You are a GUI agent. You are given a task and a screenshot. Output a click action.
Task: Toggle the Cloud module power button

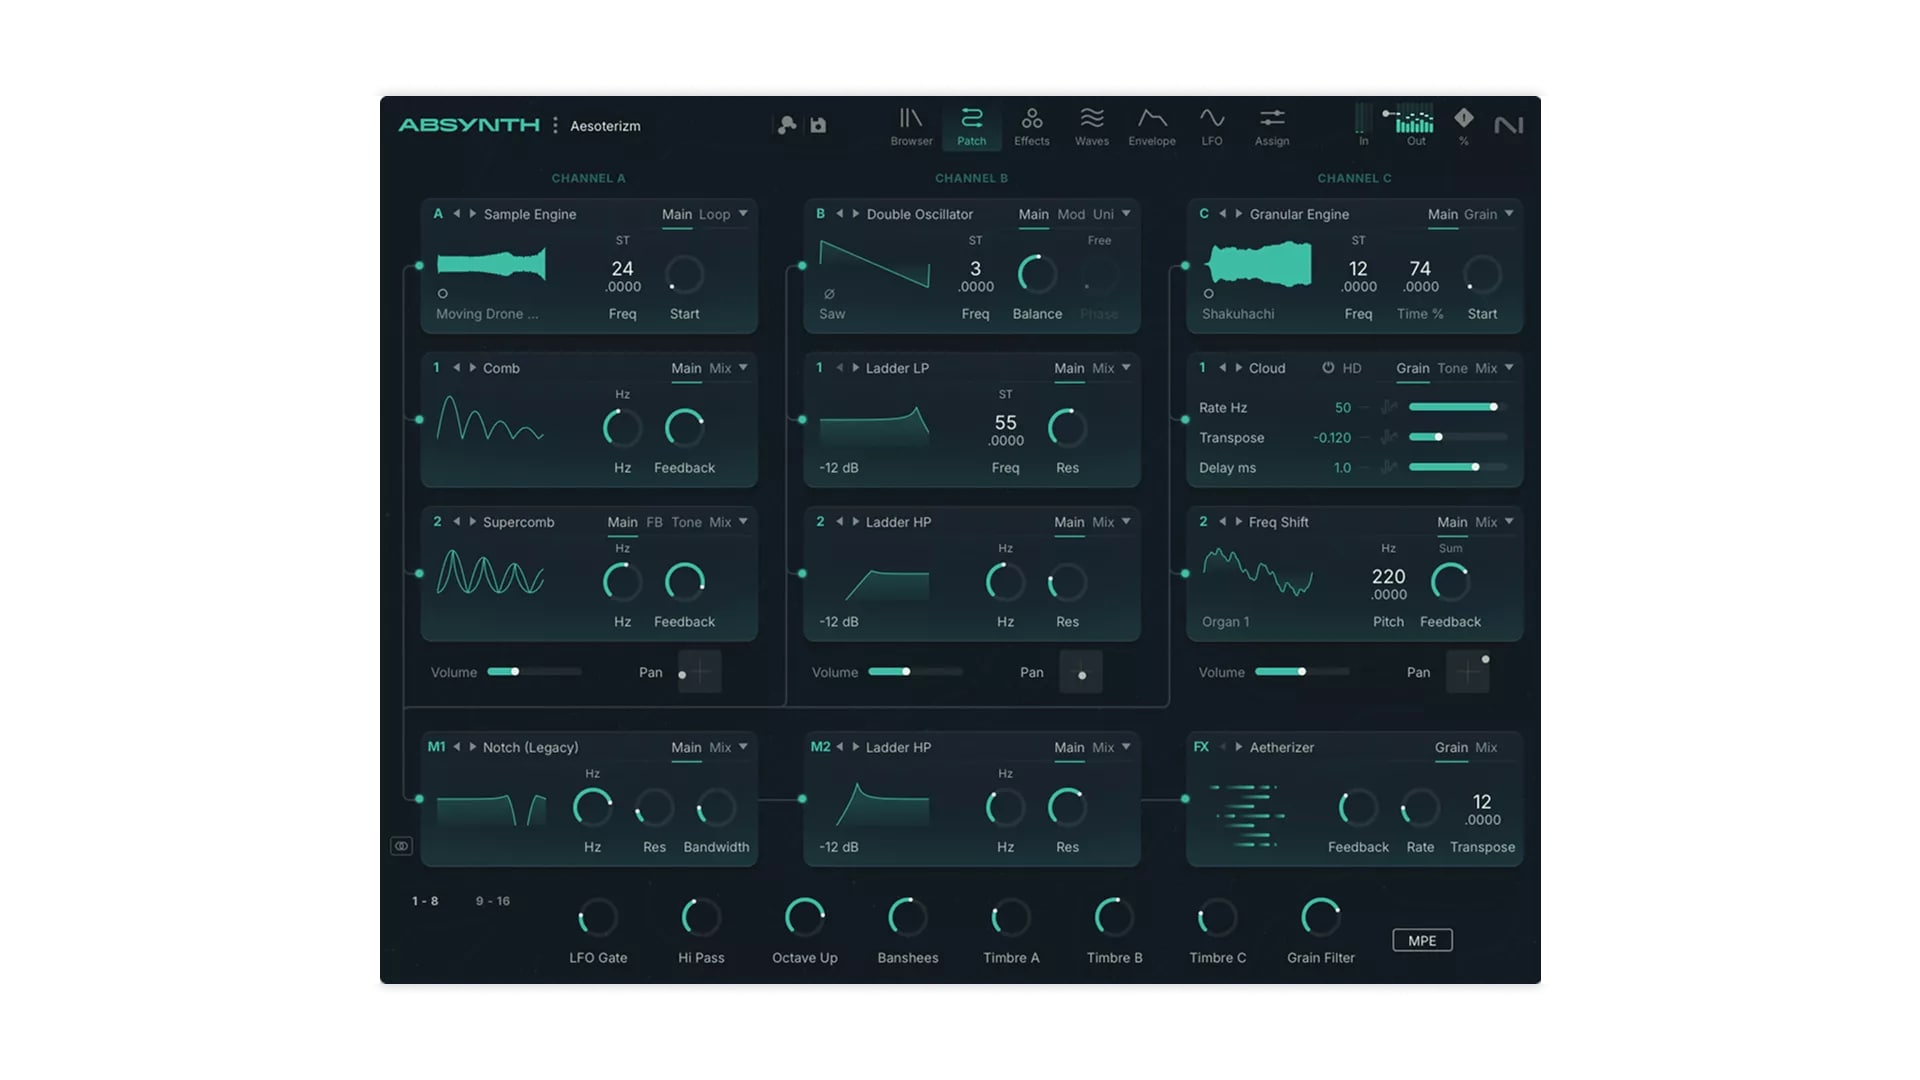pyautogui.click(x=1327, y=368)
